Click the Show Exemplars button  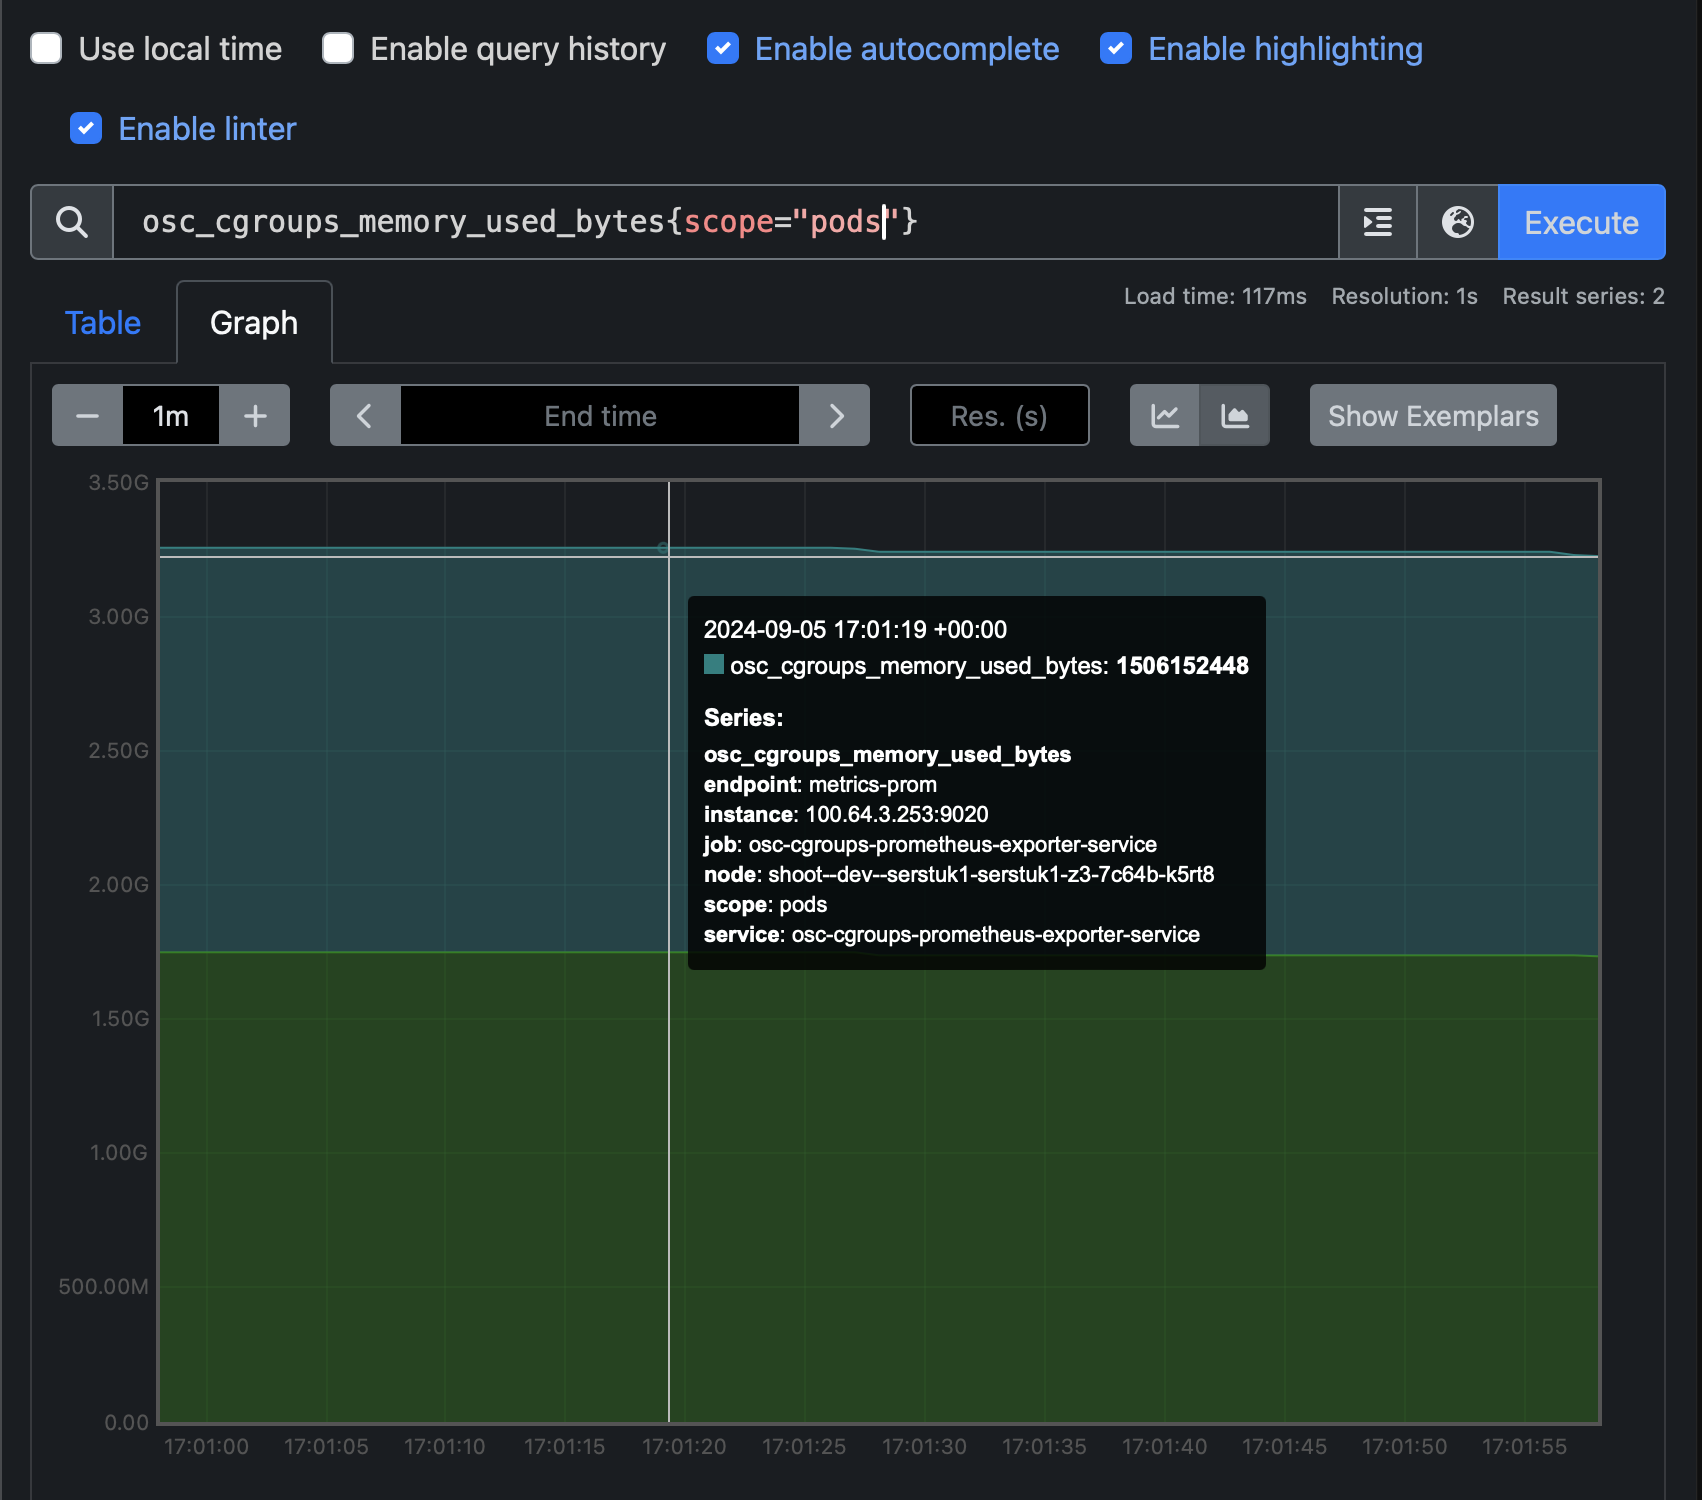1432,416
